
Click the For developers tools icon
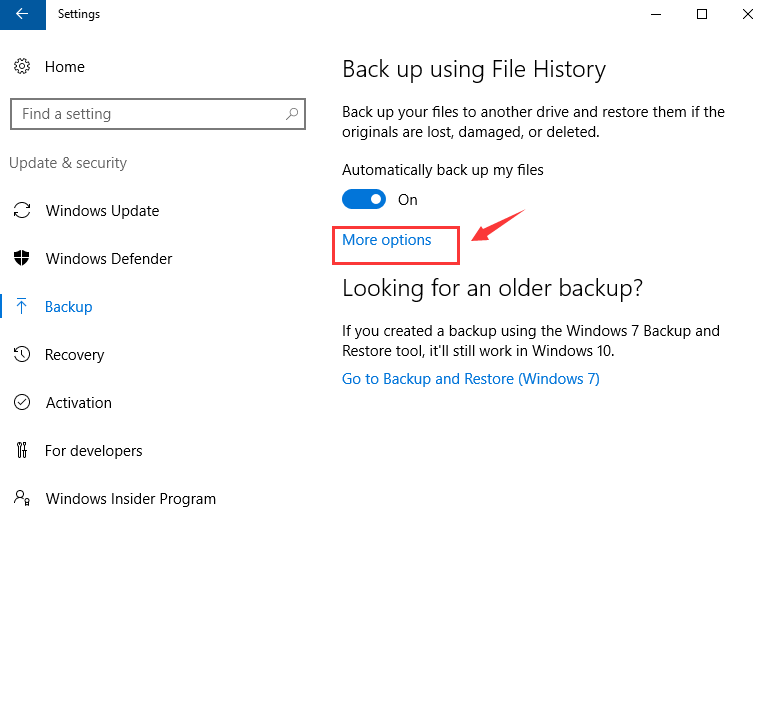pyautogui.click(x=22, y=450)
